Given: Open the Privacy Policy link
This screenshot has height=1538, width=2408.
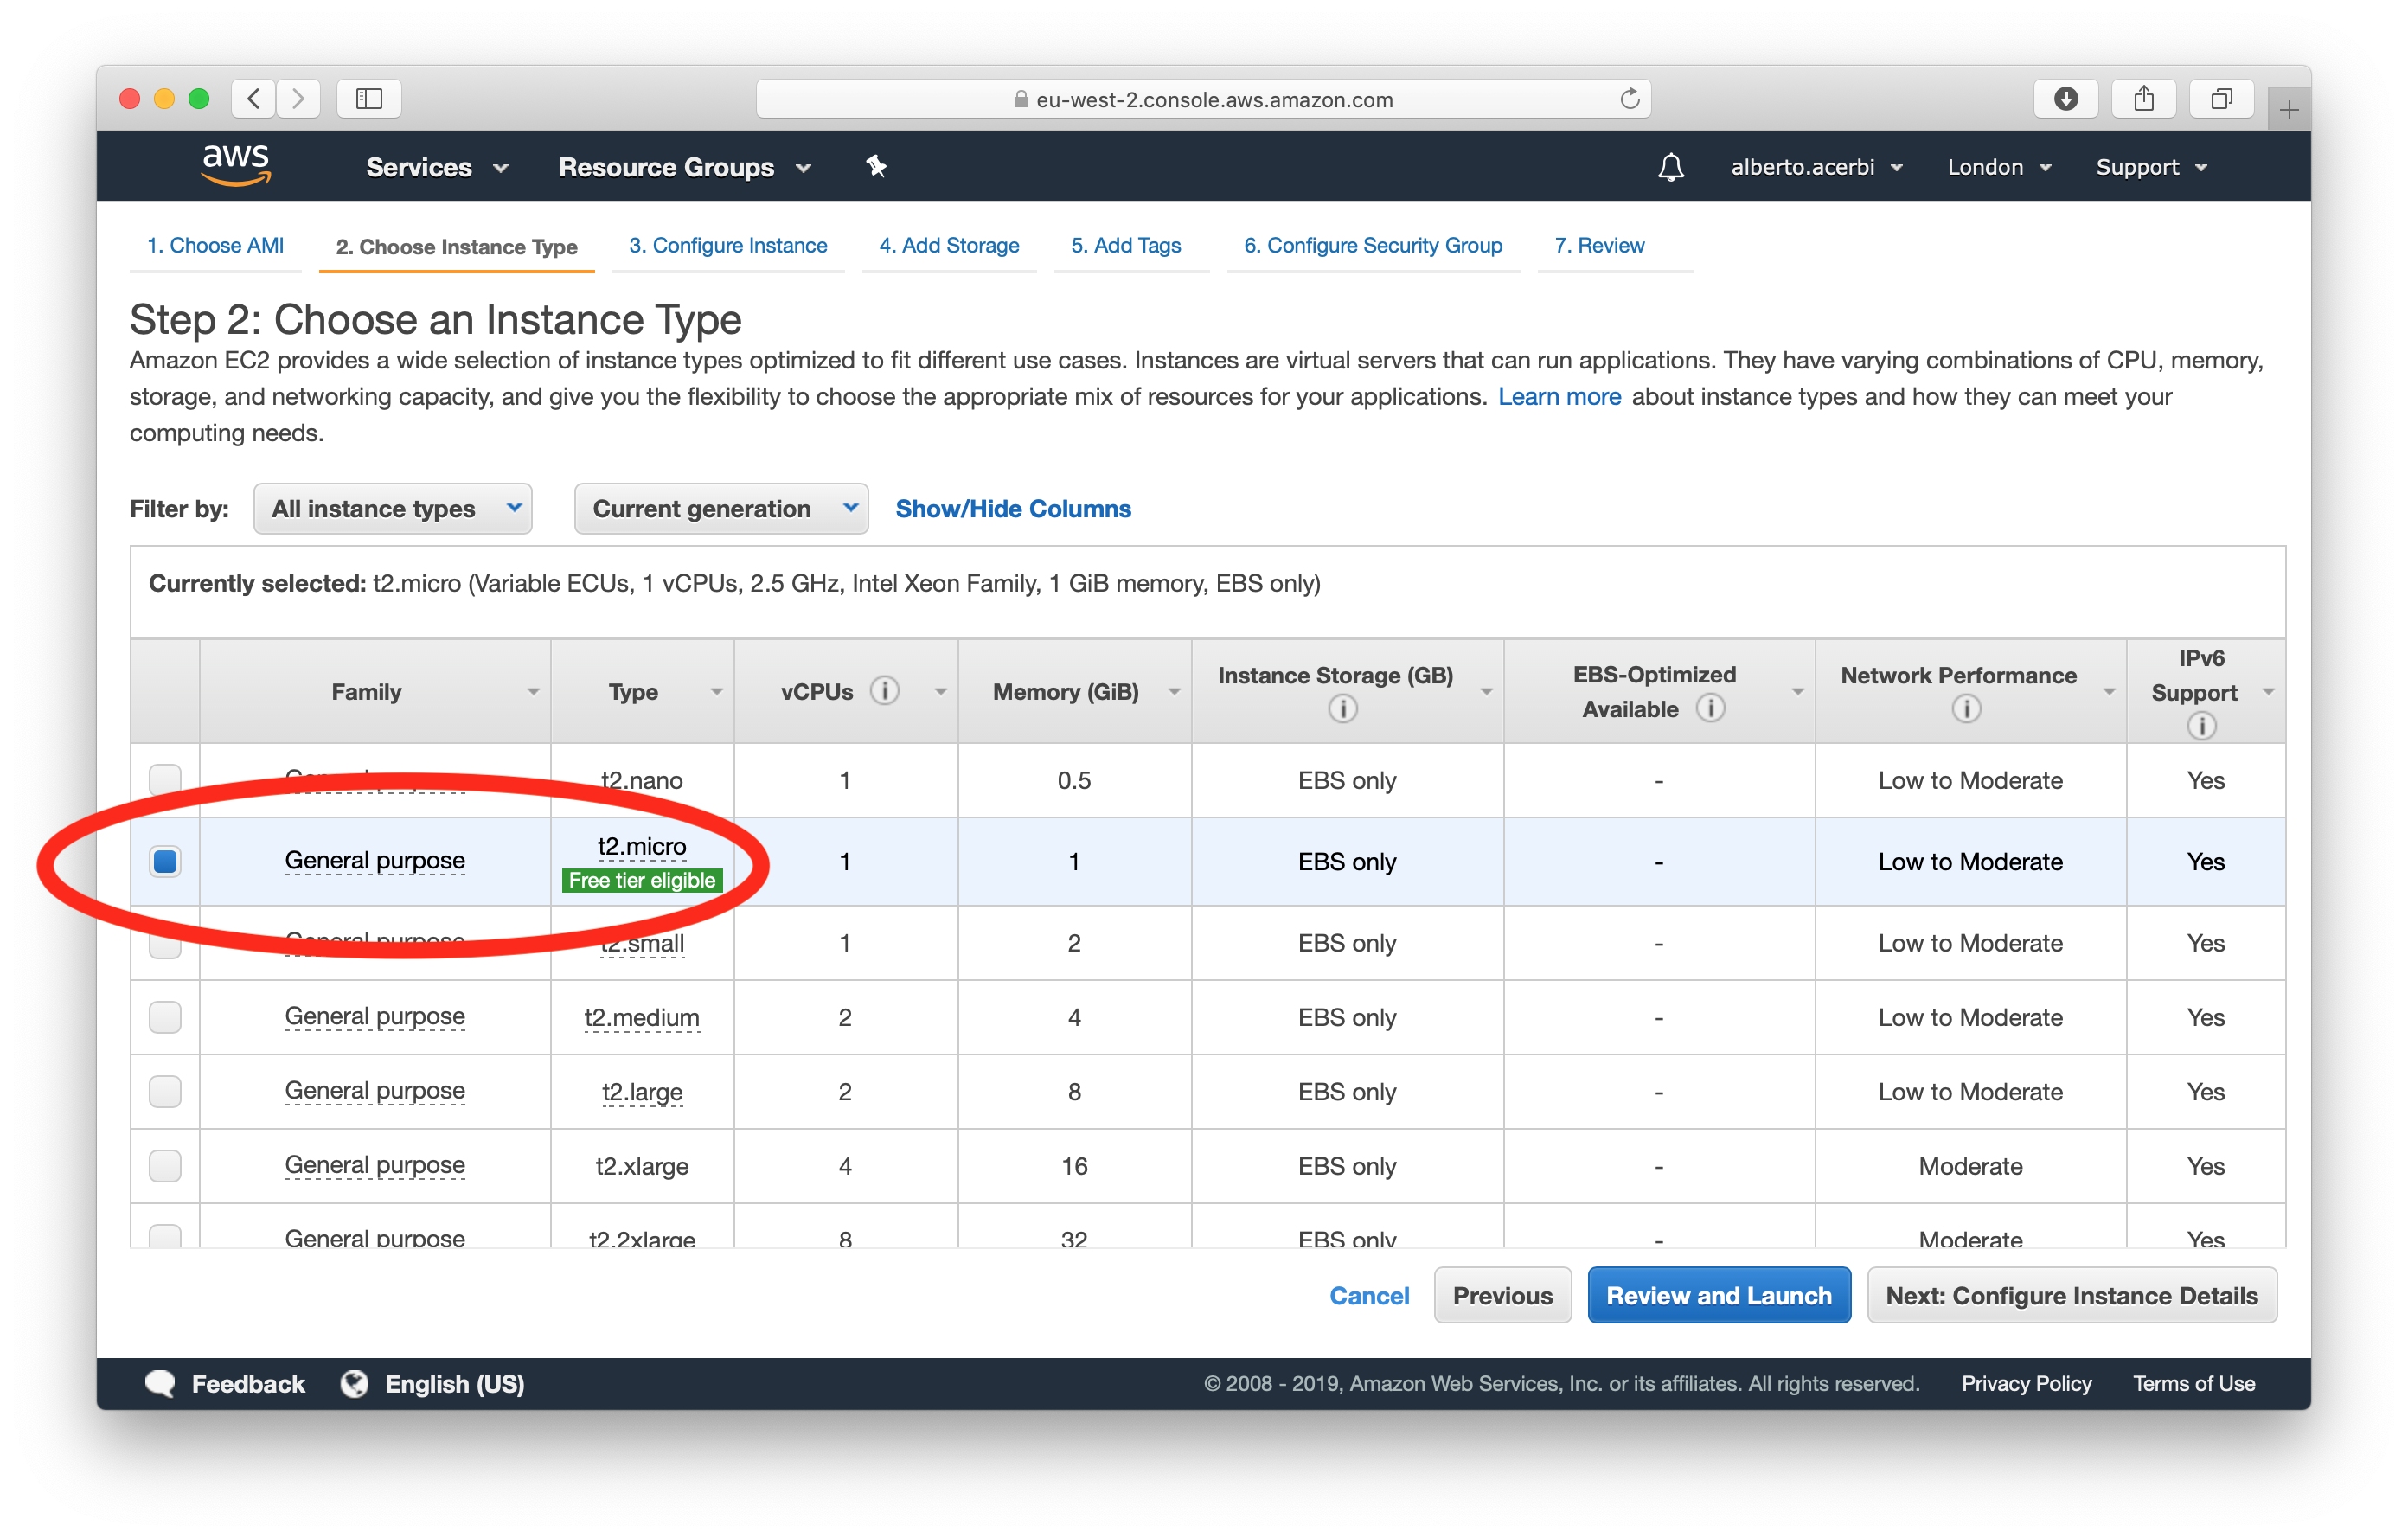Looking at the screenshot, I should (x=2026, y=1383).
